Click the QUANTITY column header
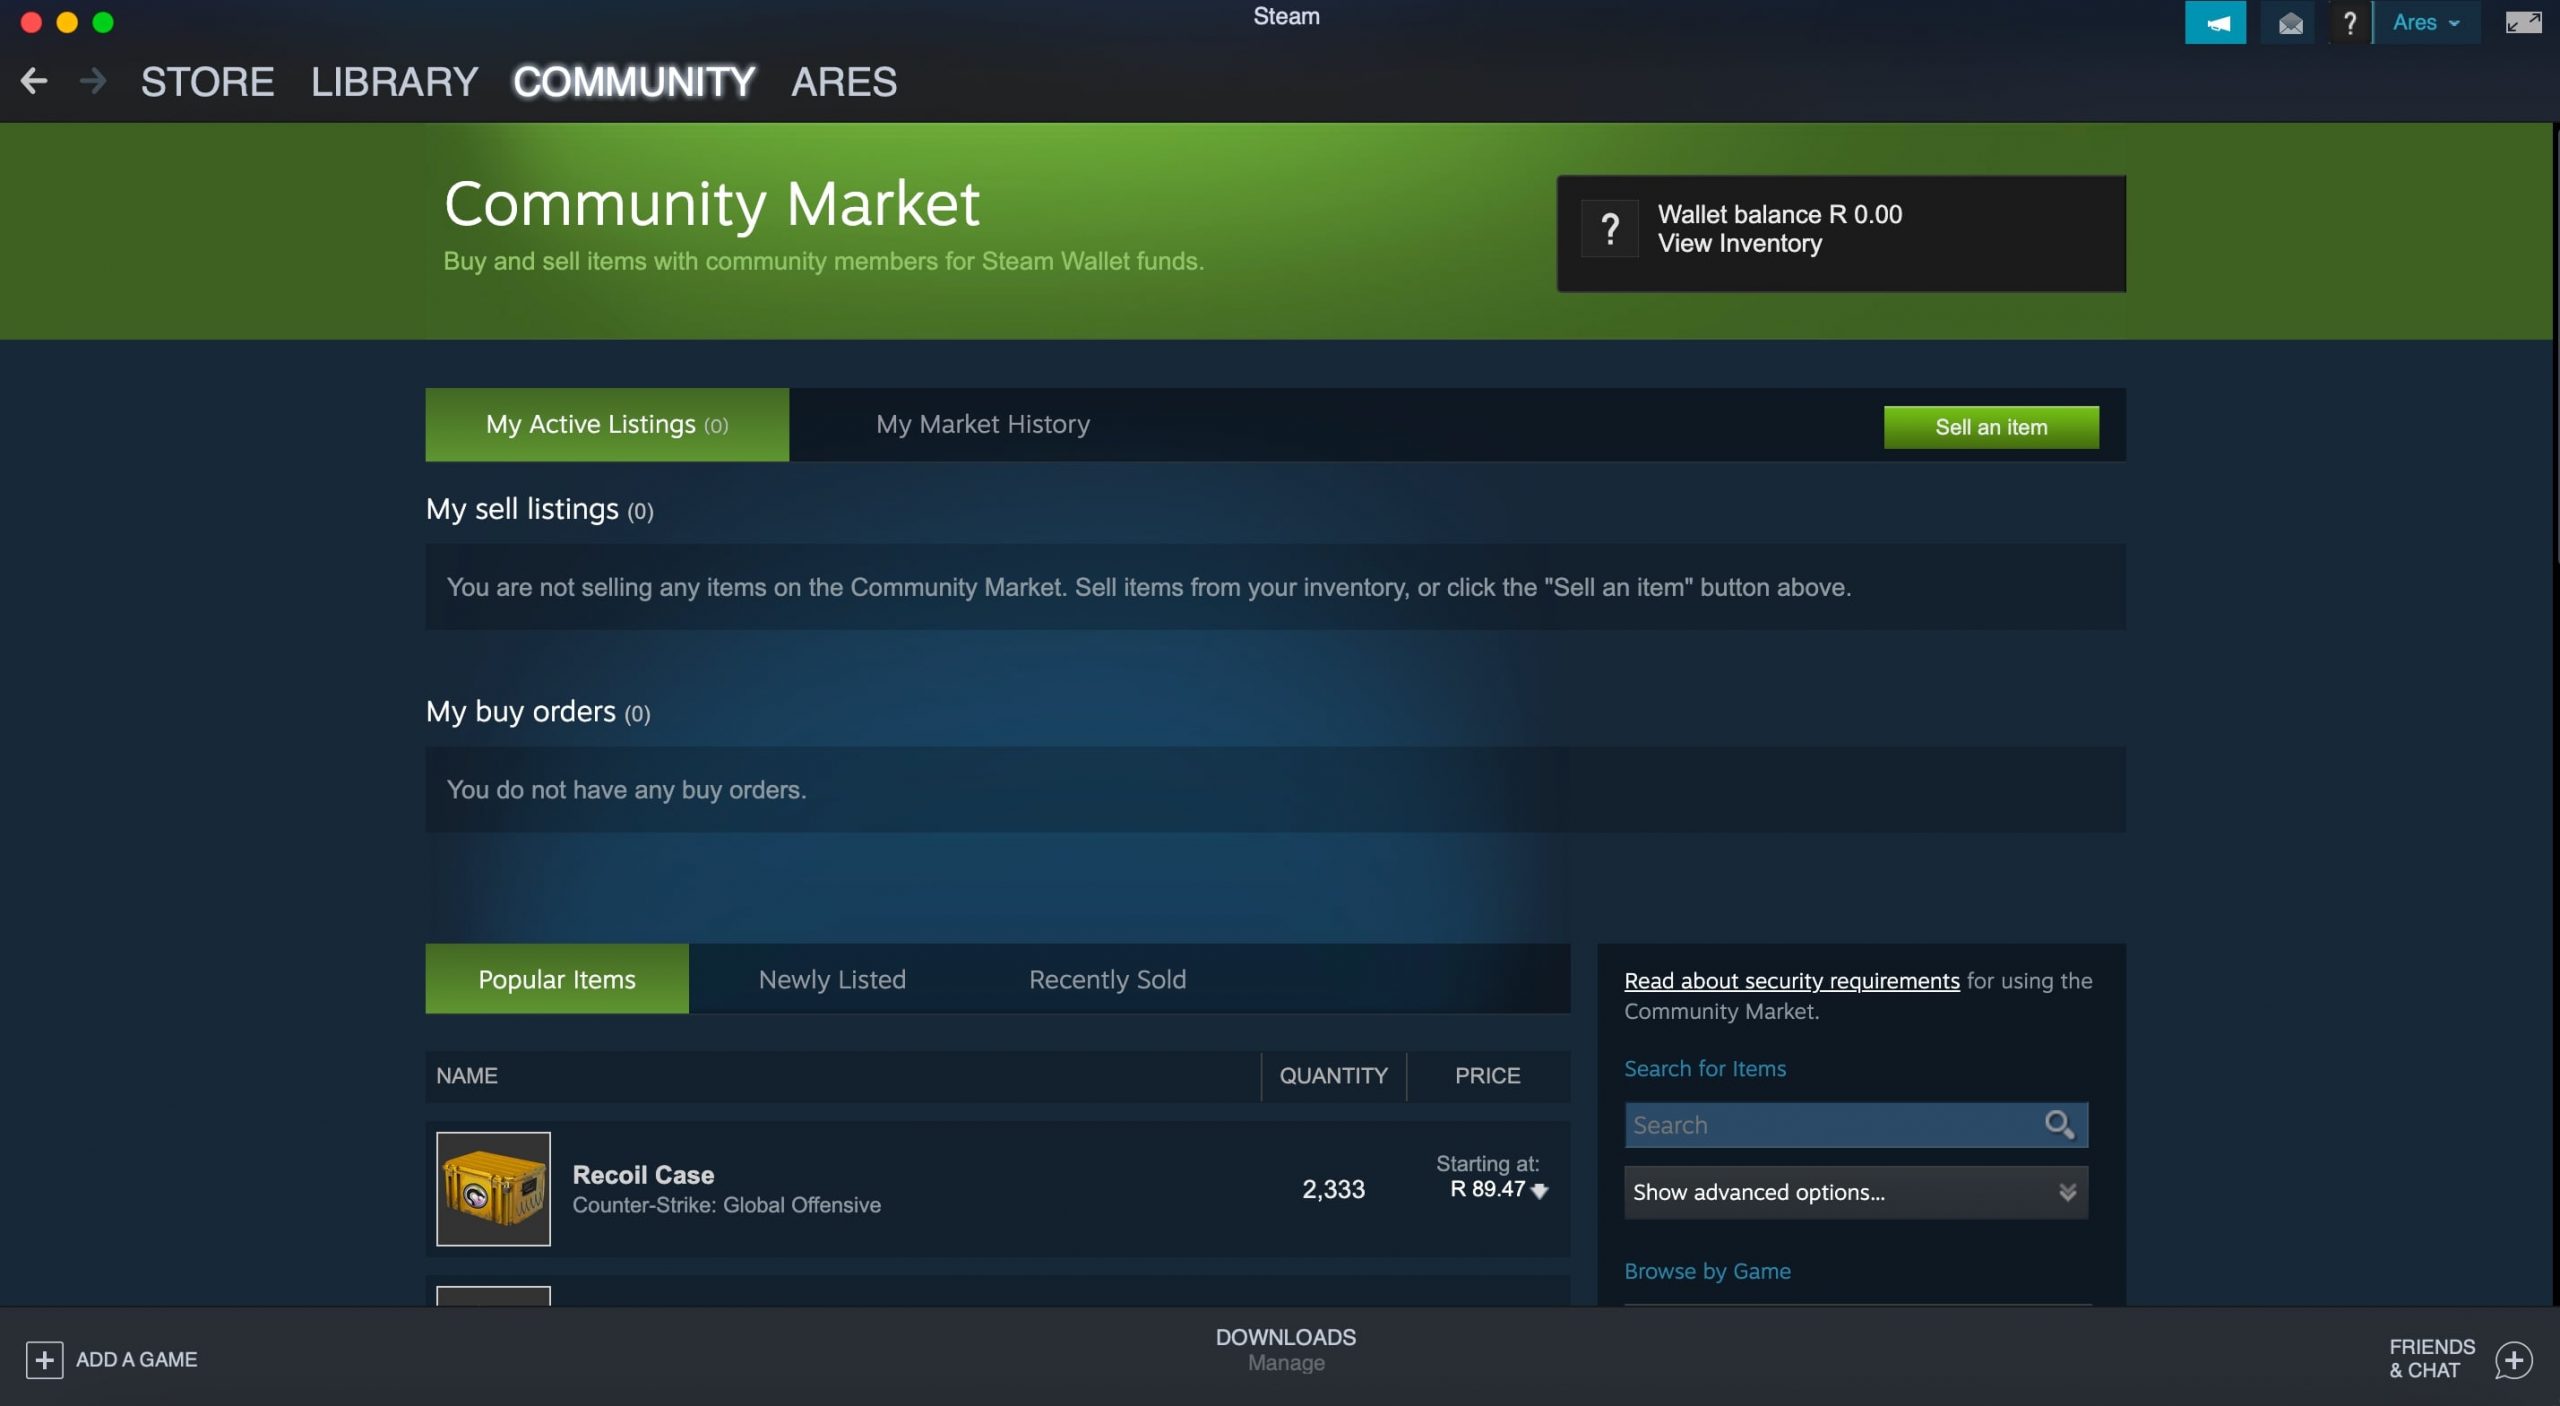The width and height of the screenshot is (2560, 1406). click(1333, 1076)
